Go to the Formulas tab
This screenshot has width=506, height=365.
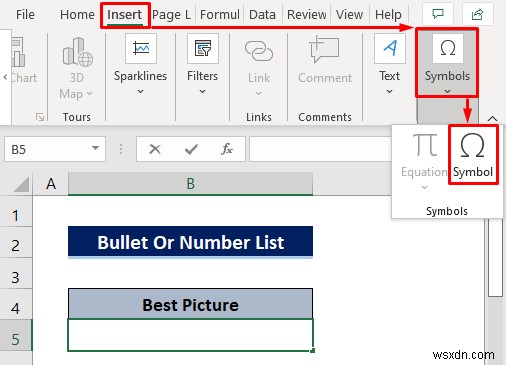[219, 15]
